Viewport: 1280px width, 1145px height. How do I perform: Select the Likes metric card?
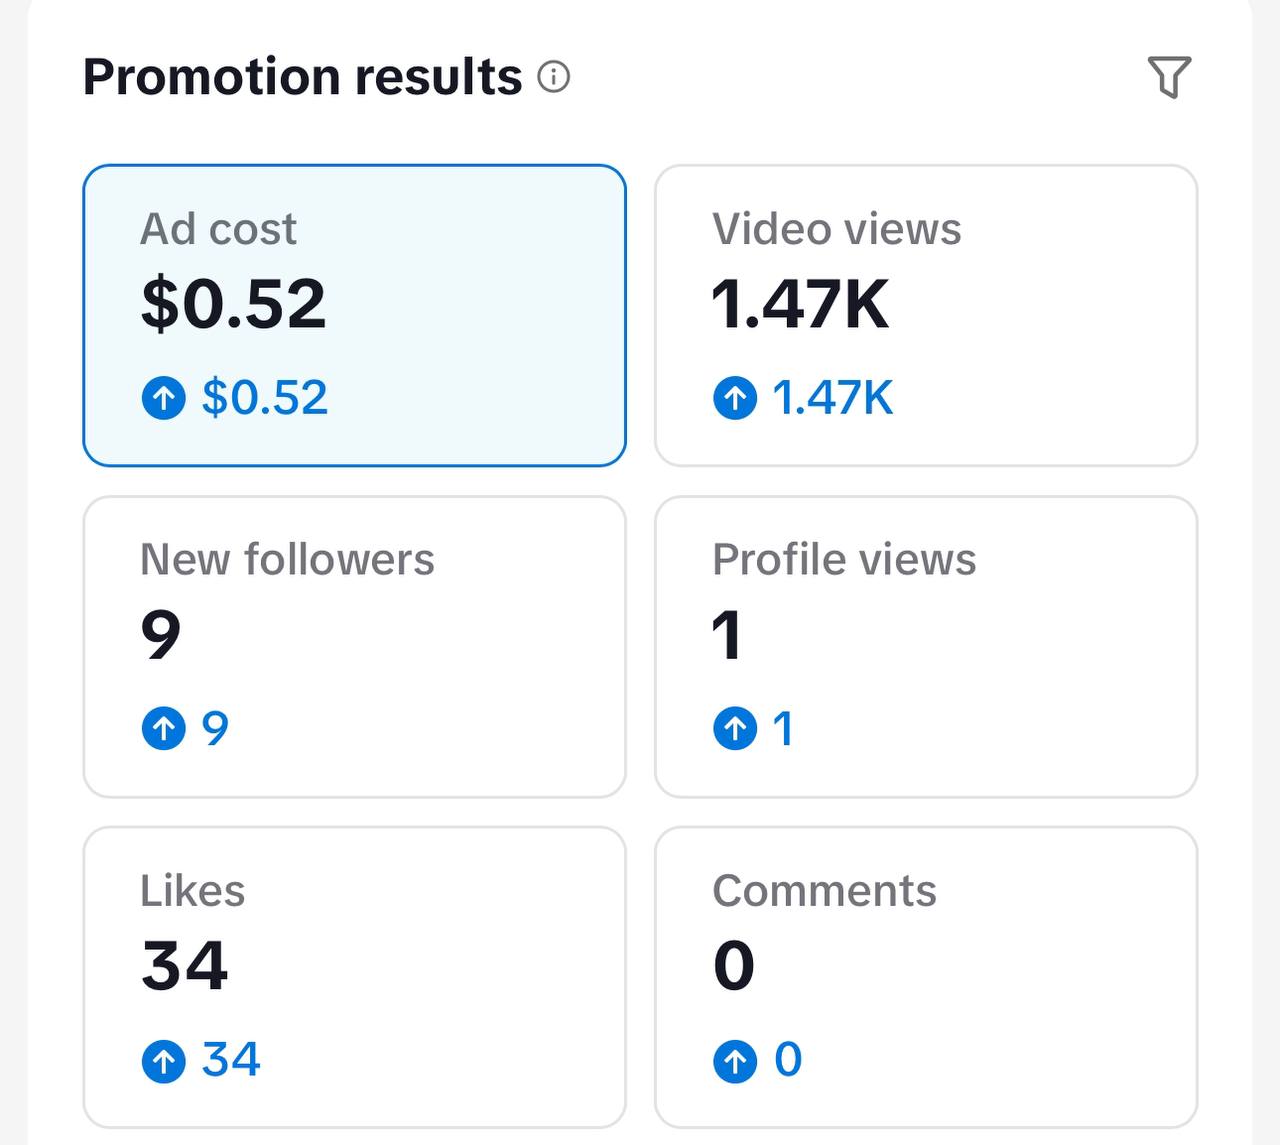pyautogui.click(x=355, y=978)
